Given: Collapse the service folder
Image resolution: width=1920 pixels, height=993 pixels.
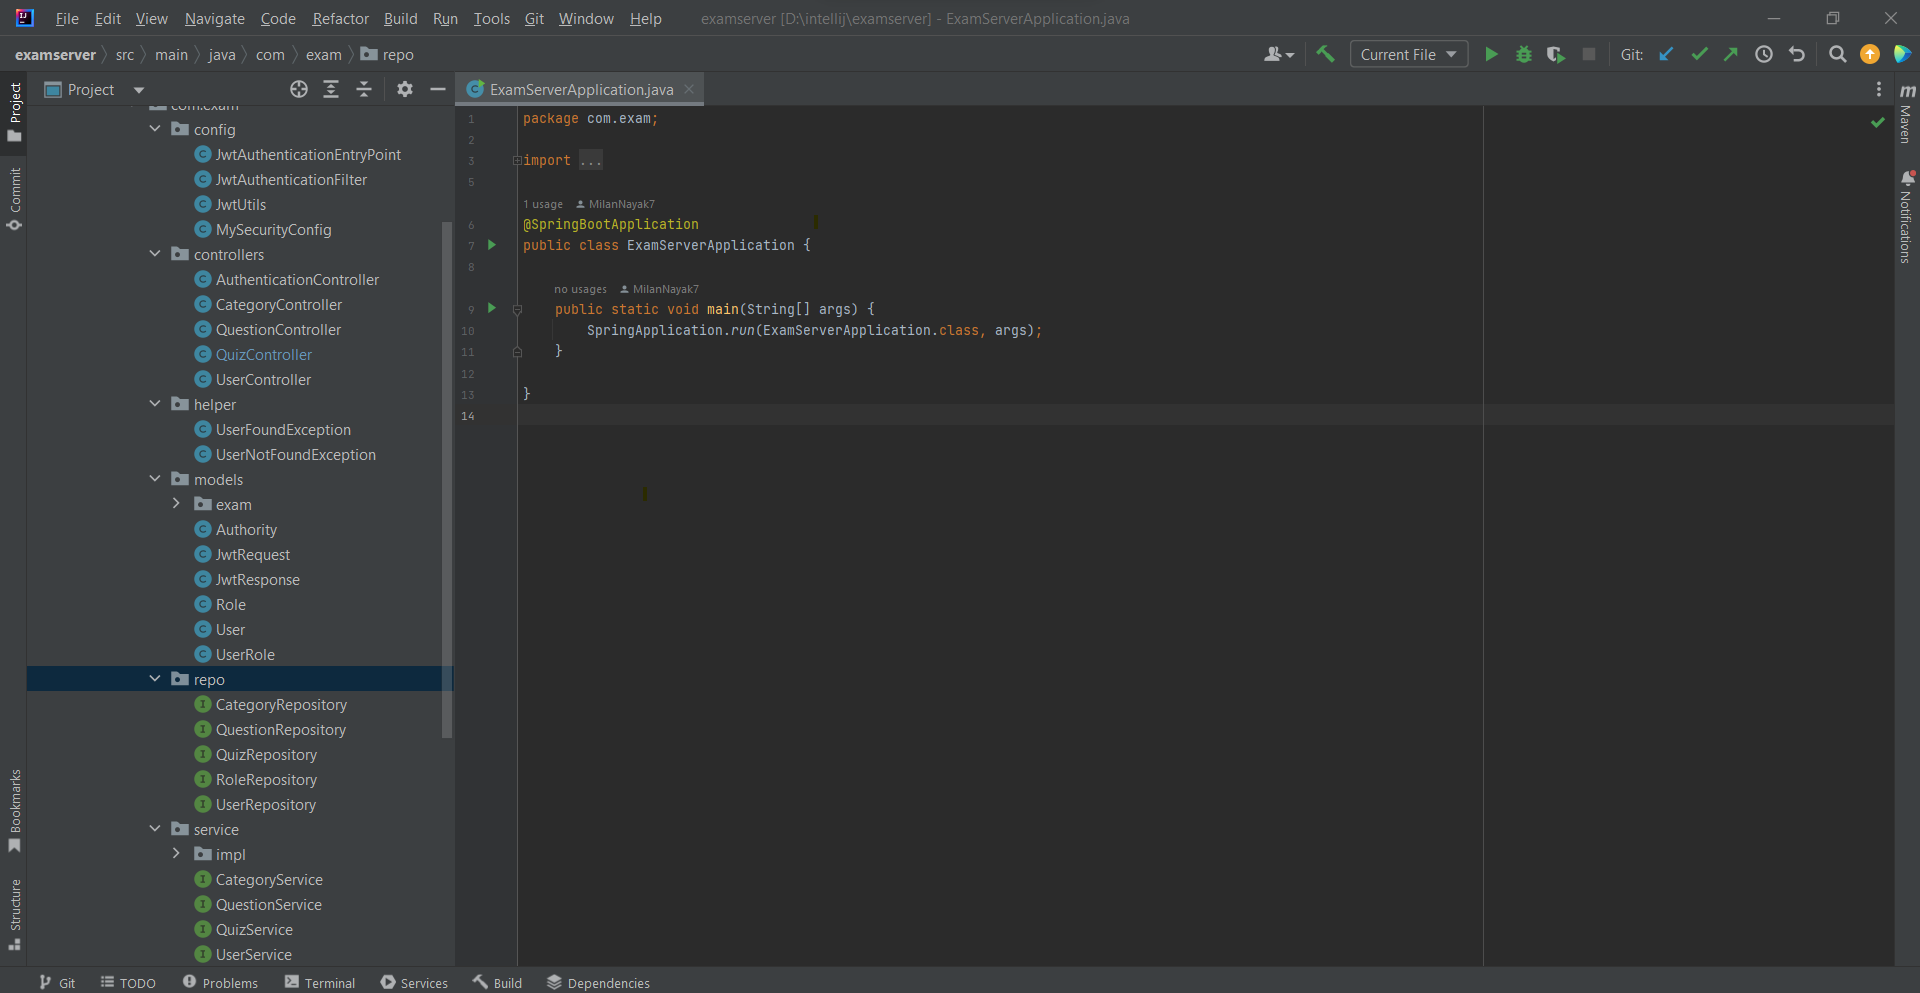Looking at the screenshot, I should (x=156, y=829).
